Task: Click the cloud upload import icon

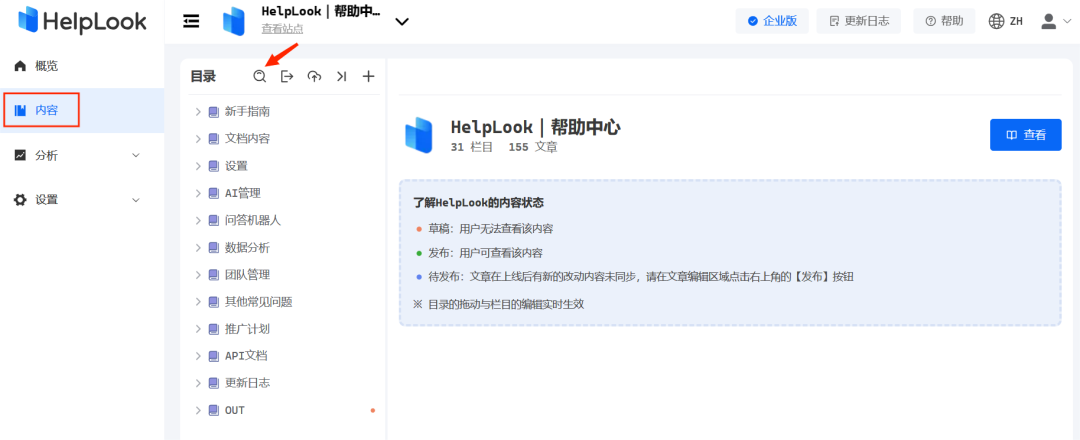Action: click(314, 76)
